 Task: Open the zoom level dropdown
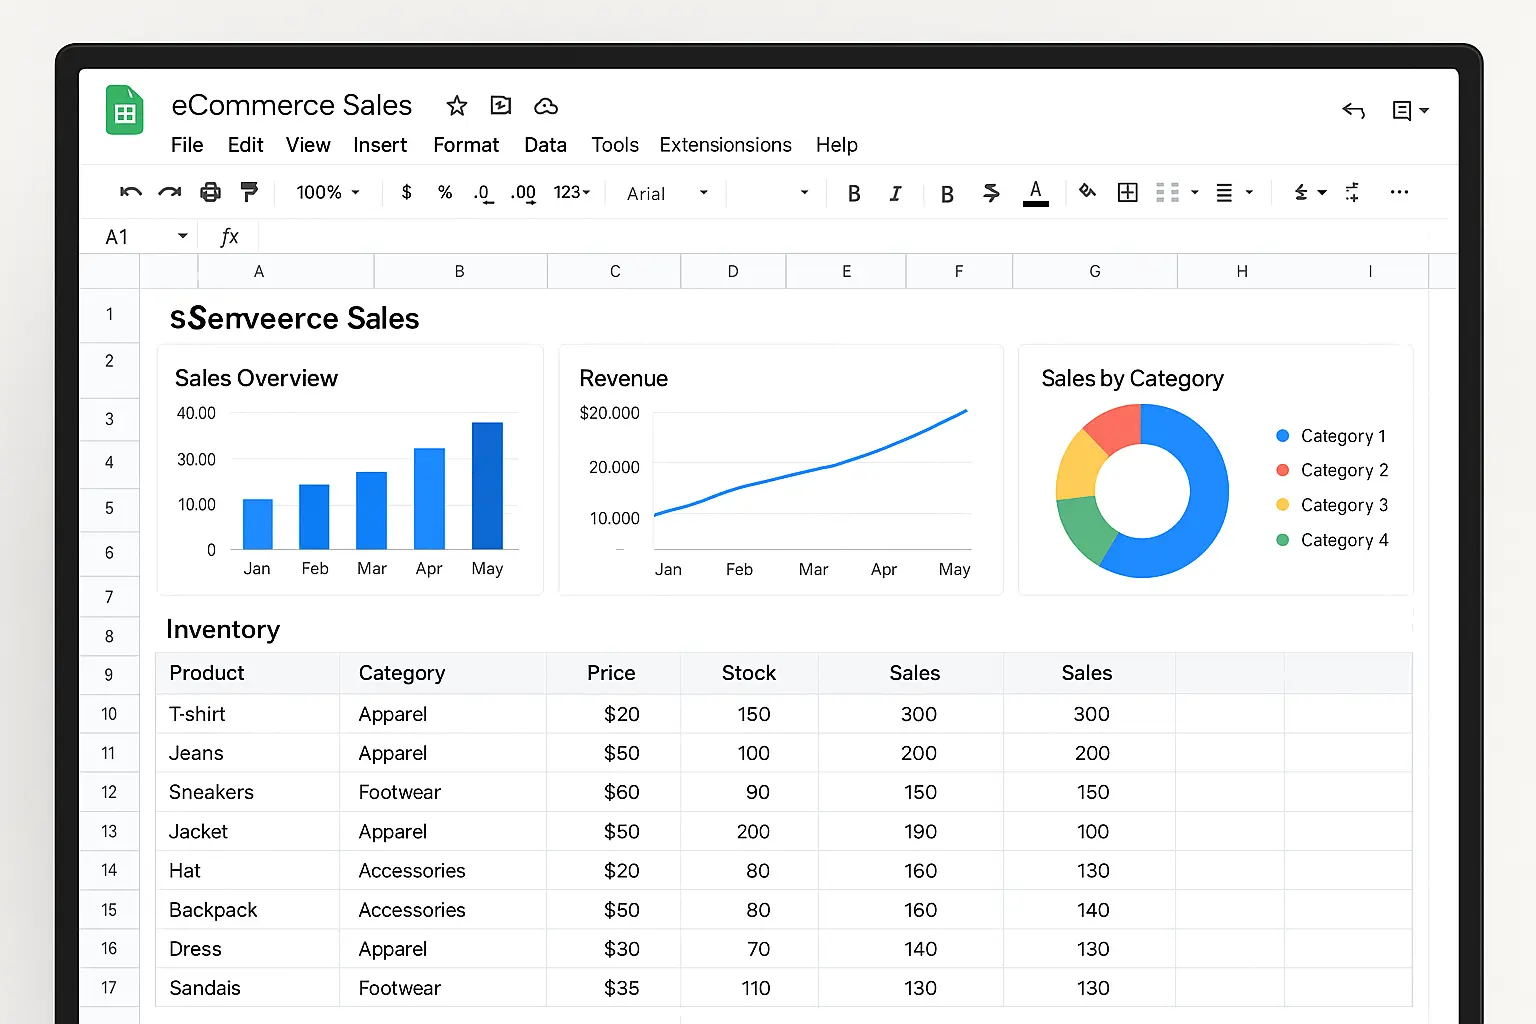pyautogui.click(x=327, y=192)
